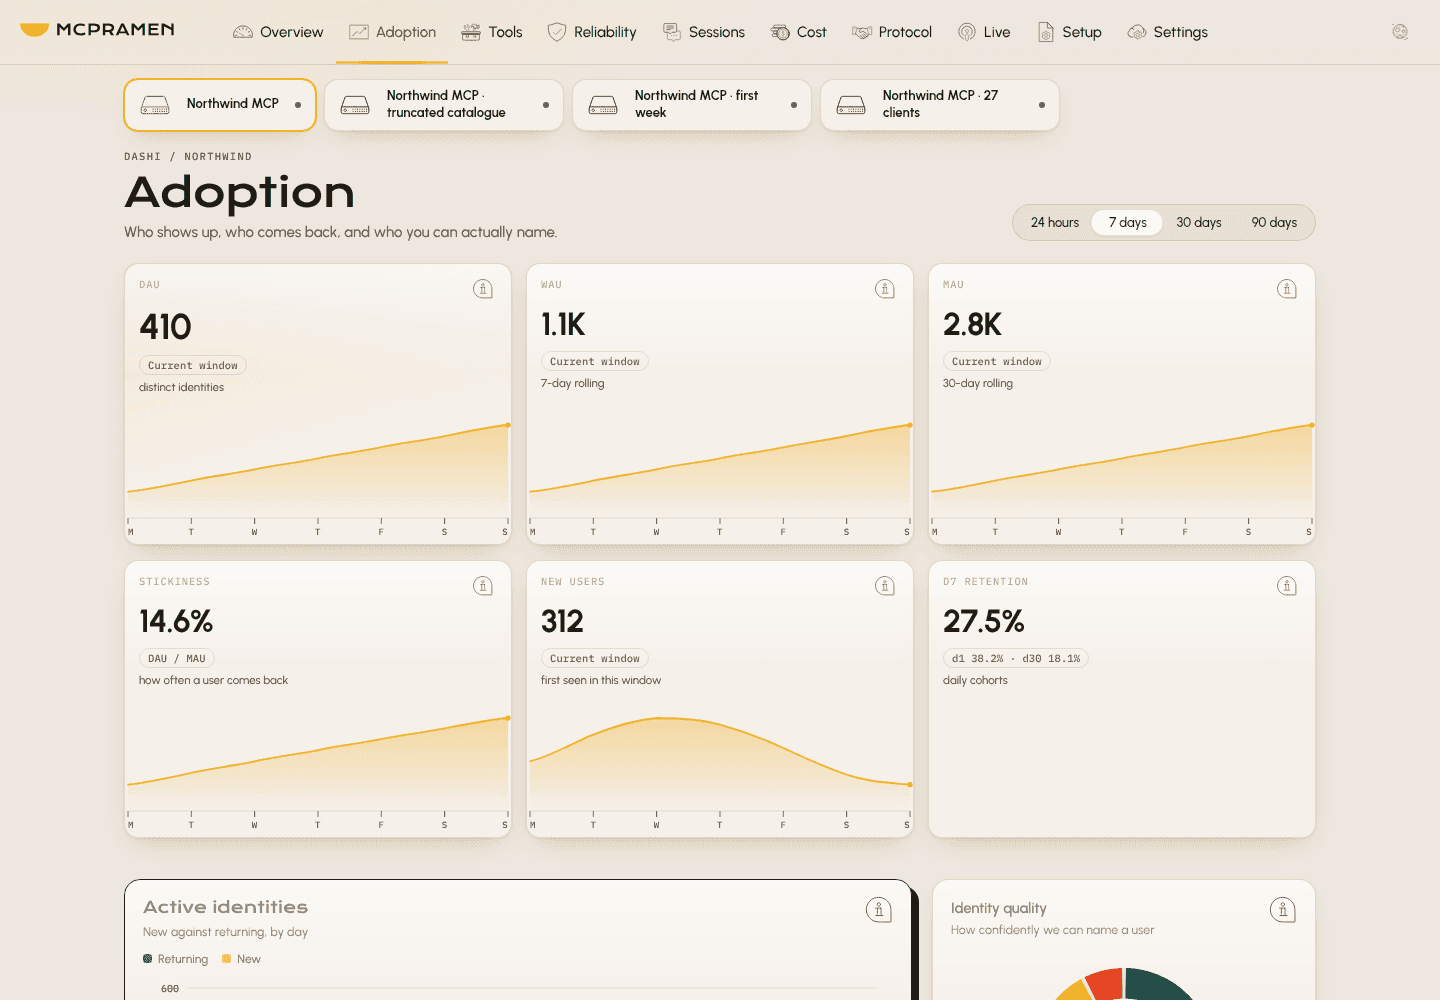Open the Reliability section

592,32
